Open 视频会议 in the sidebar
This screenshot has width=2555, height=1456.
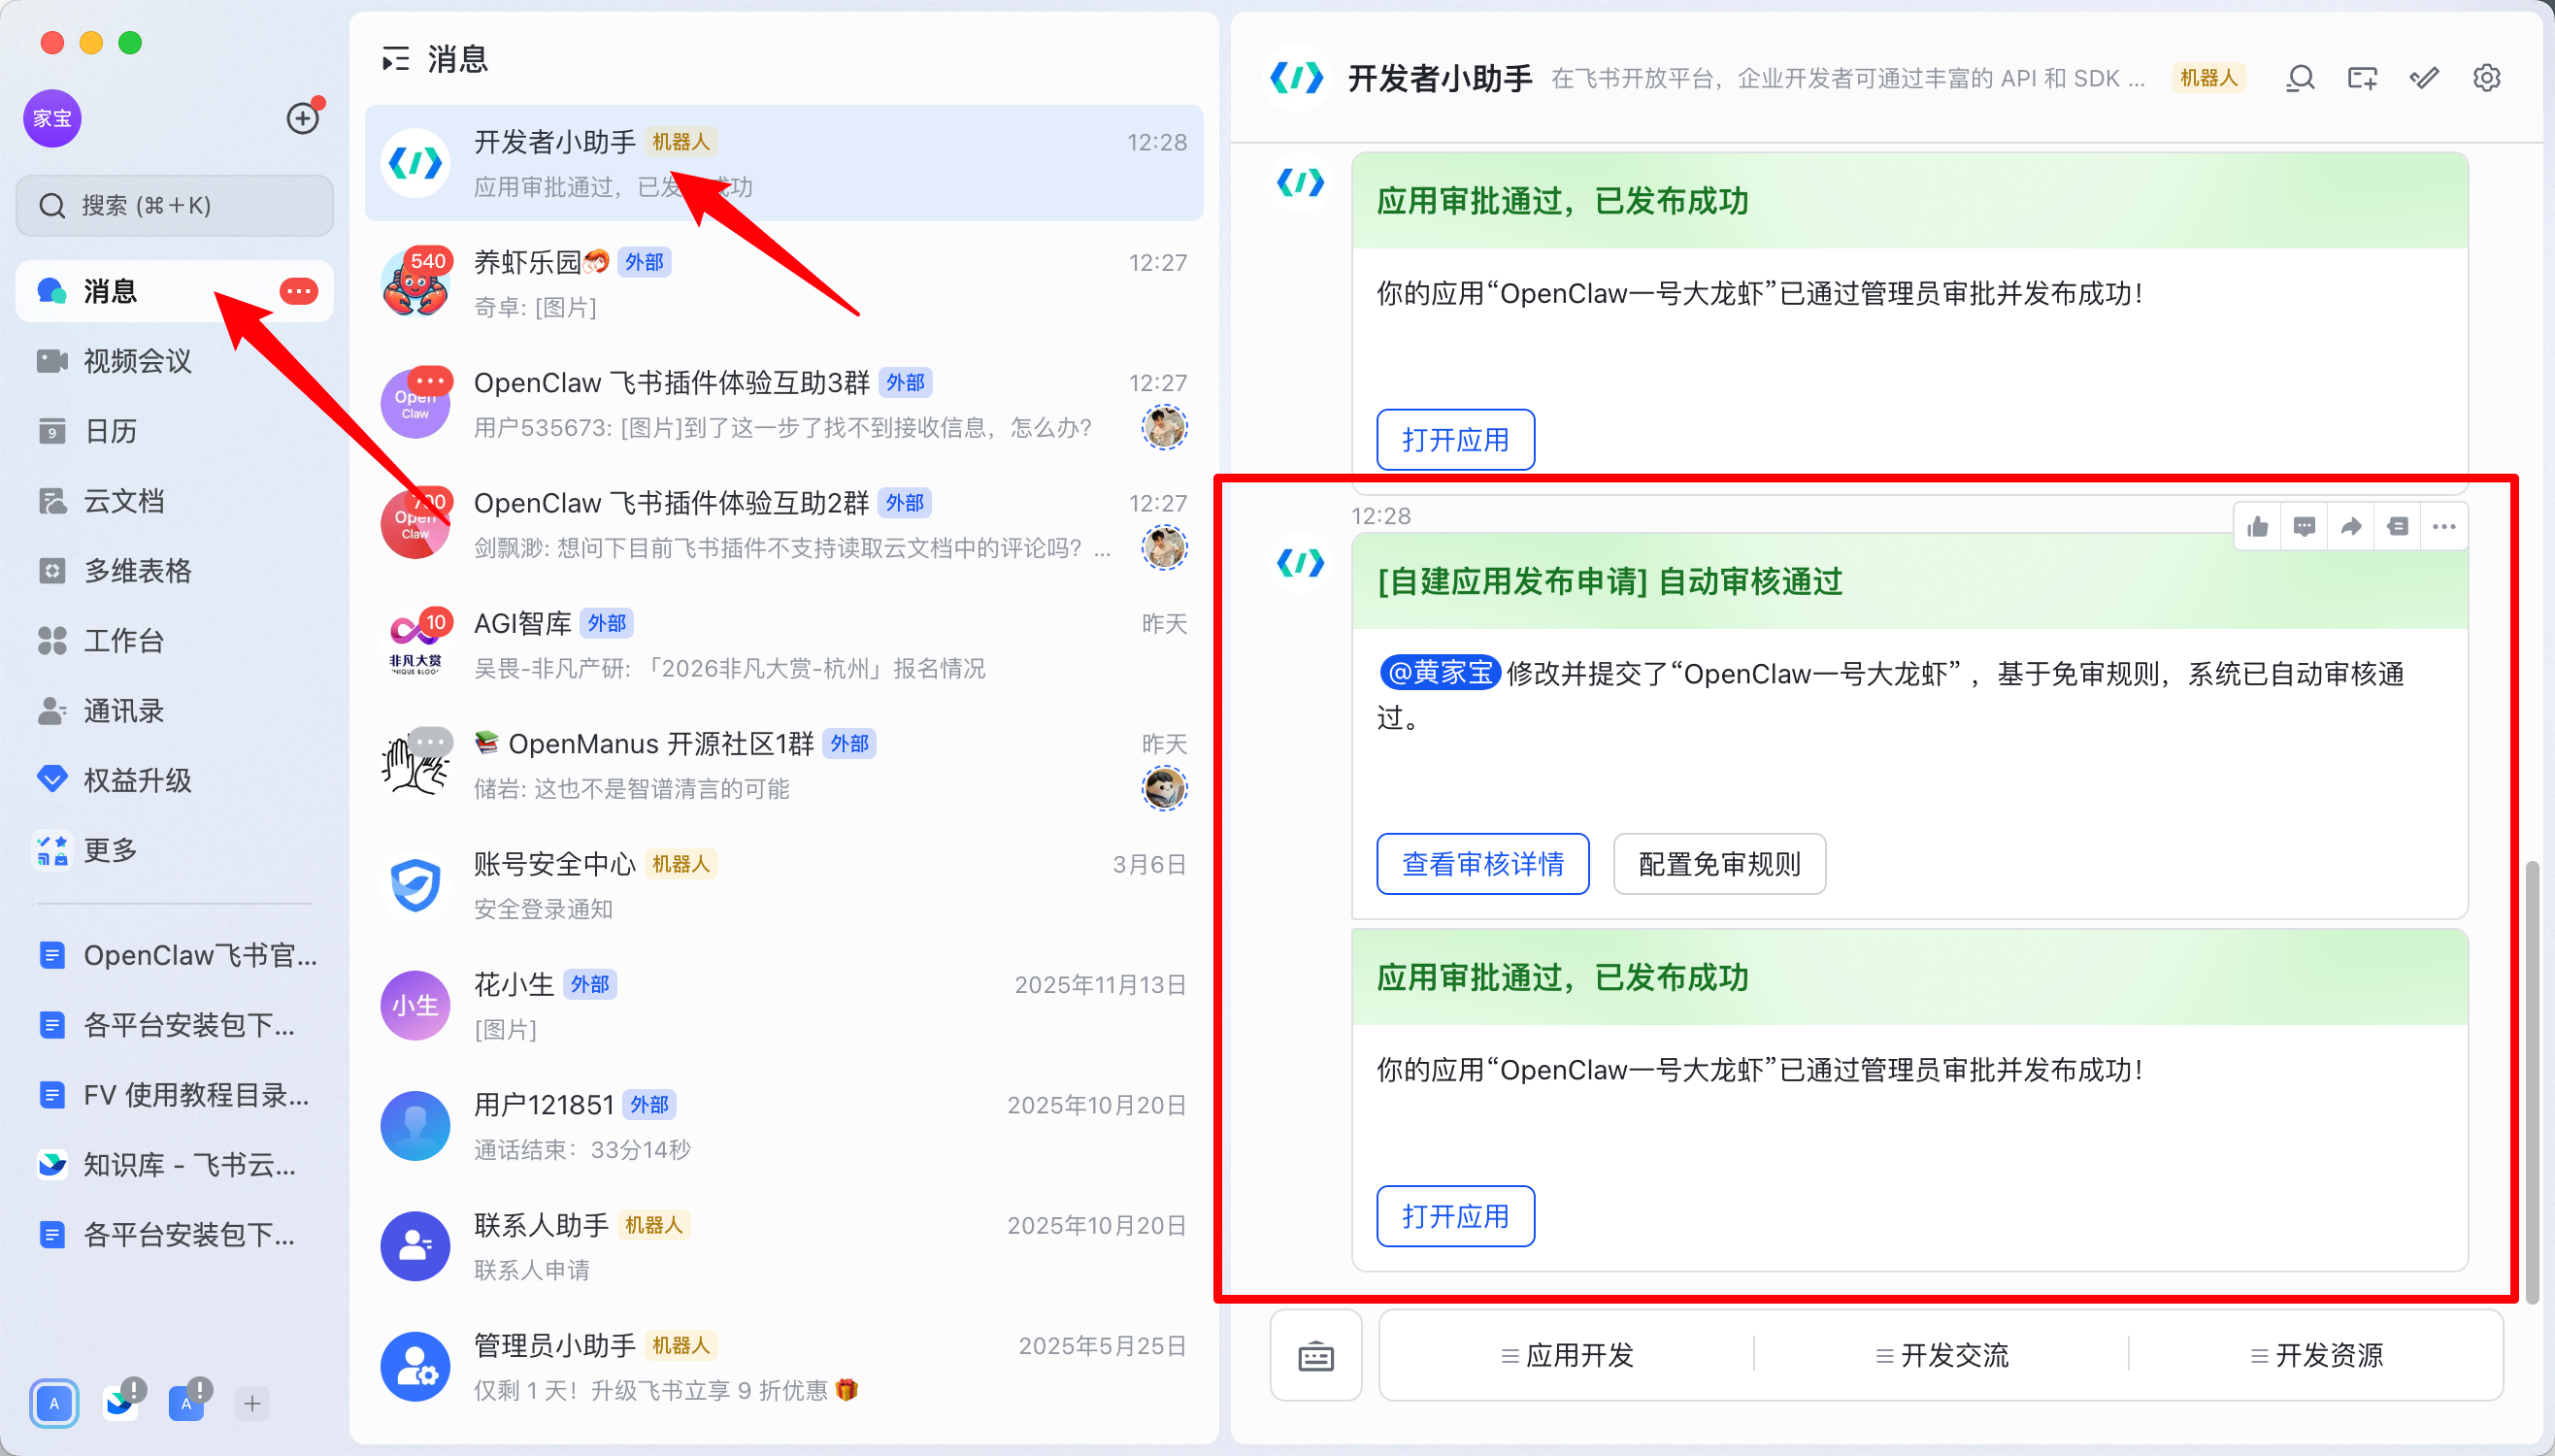pos(174,361)
